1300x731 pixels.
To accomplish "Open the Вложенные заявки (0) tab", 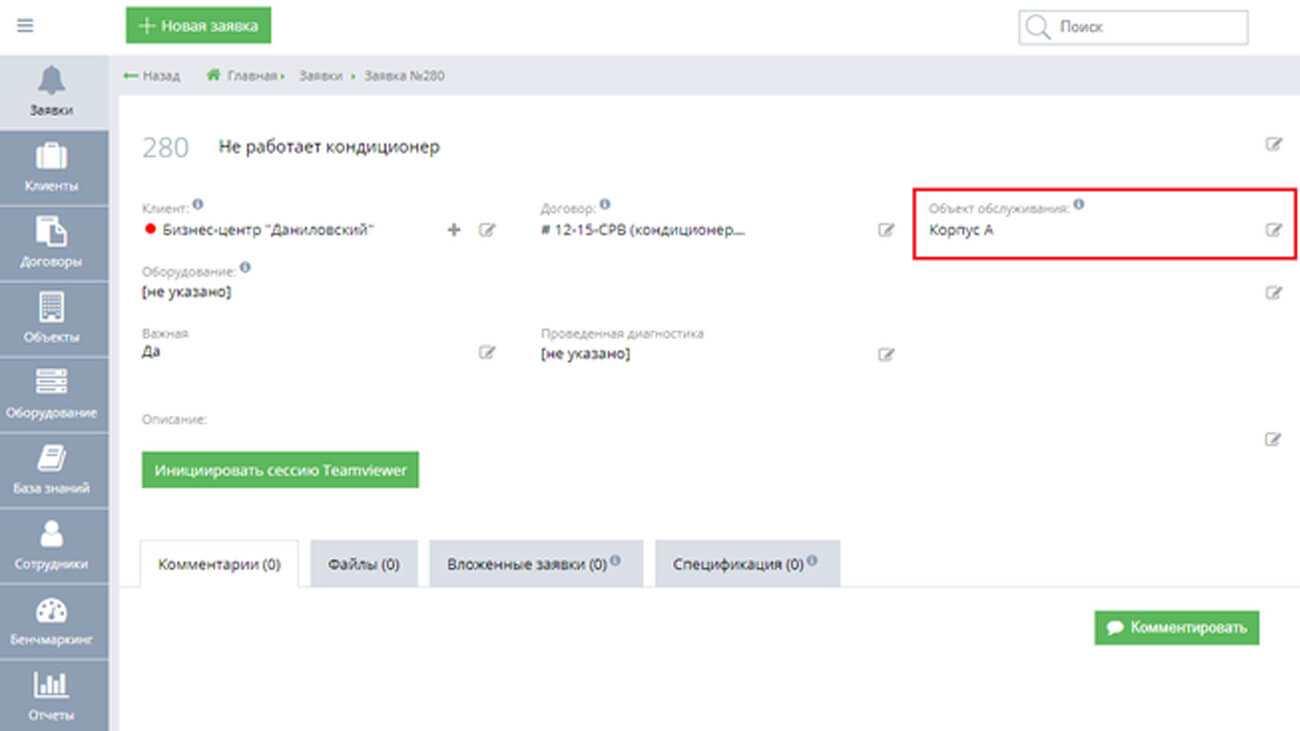I will click(x=534, y=564).
